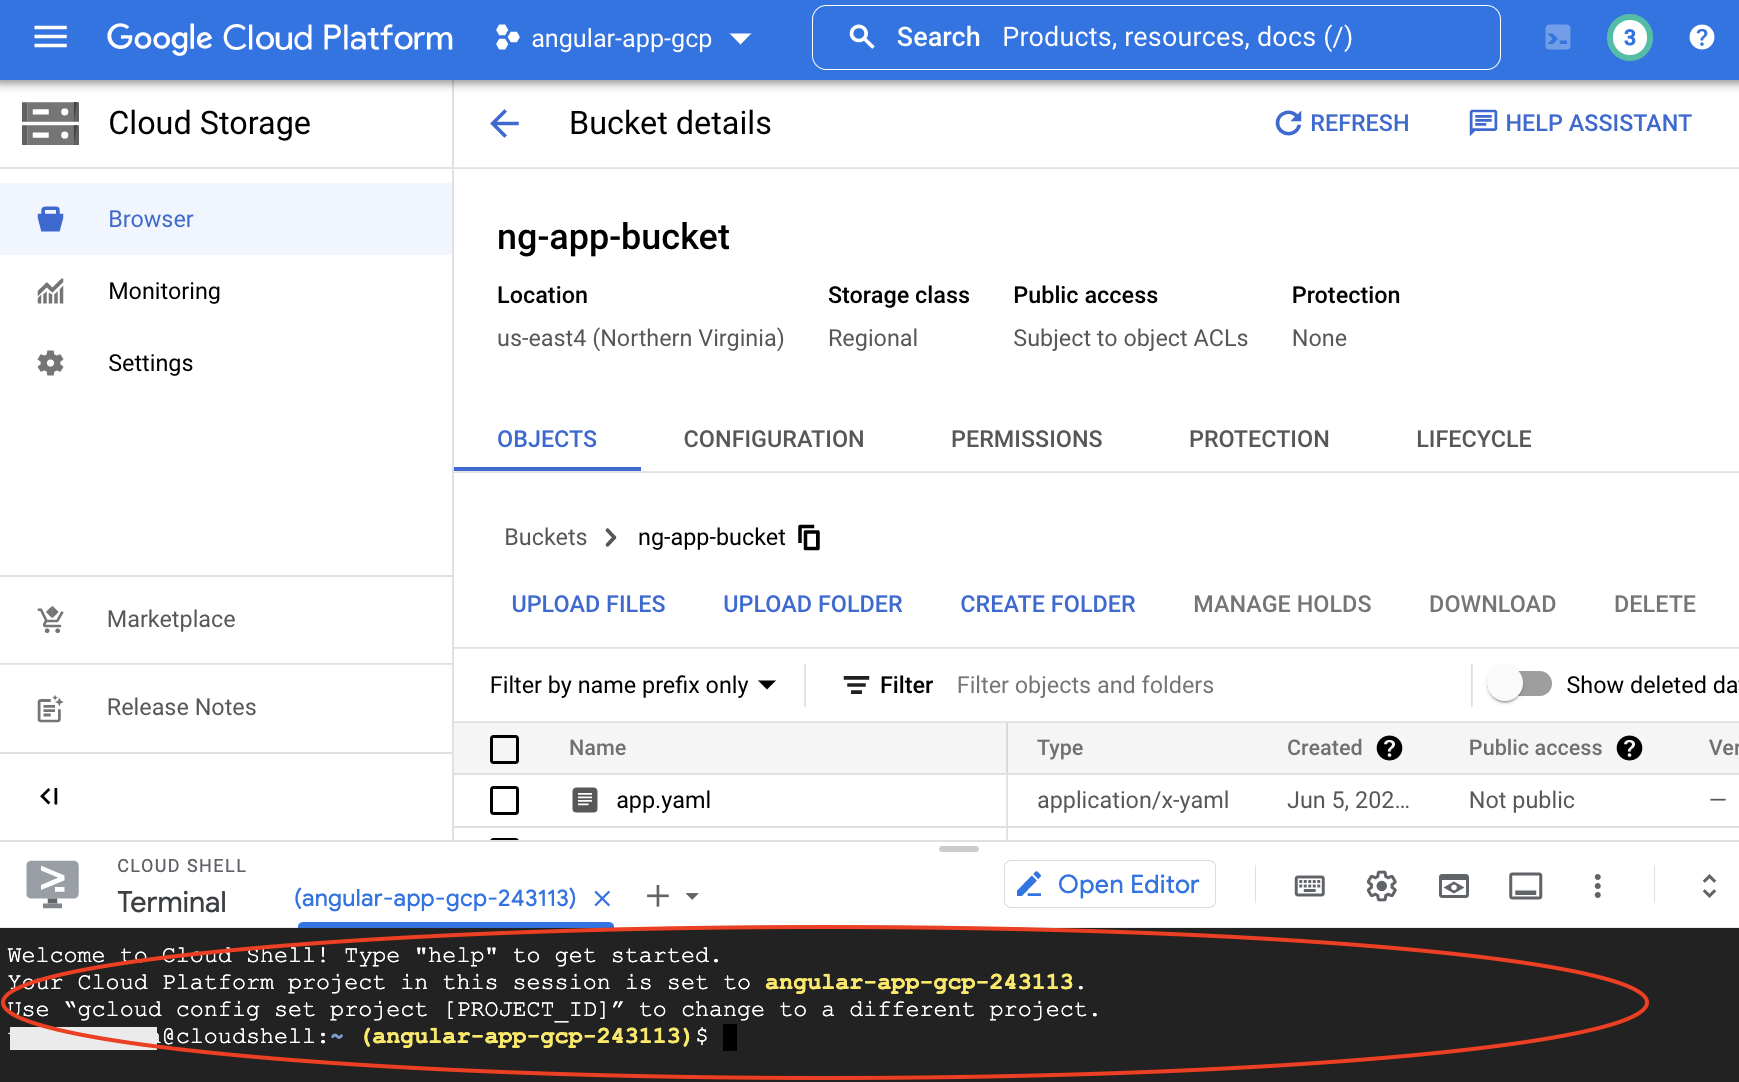This screenshot has height=1082, width=1739.
Task: Toggle Show deleted data switch
Action: coord(1519,685)
